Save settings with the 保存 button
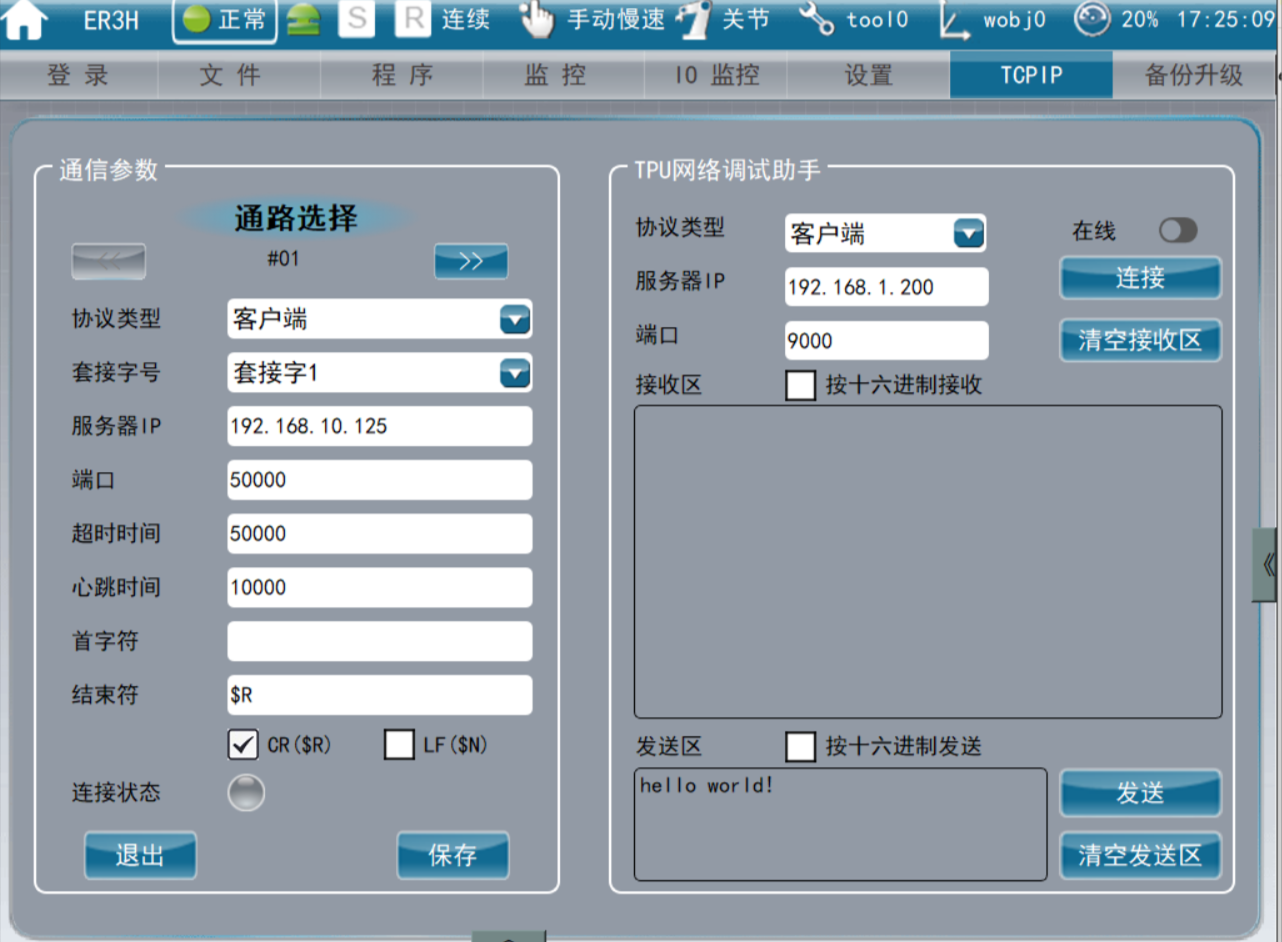The height and width of the screenshot is (942, 1282). [x=453, y=855]
